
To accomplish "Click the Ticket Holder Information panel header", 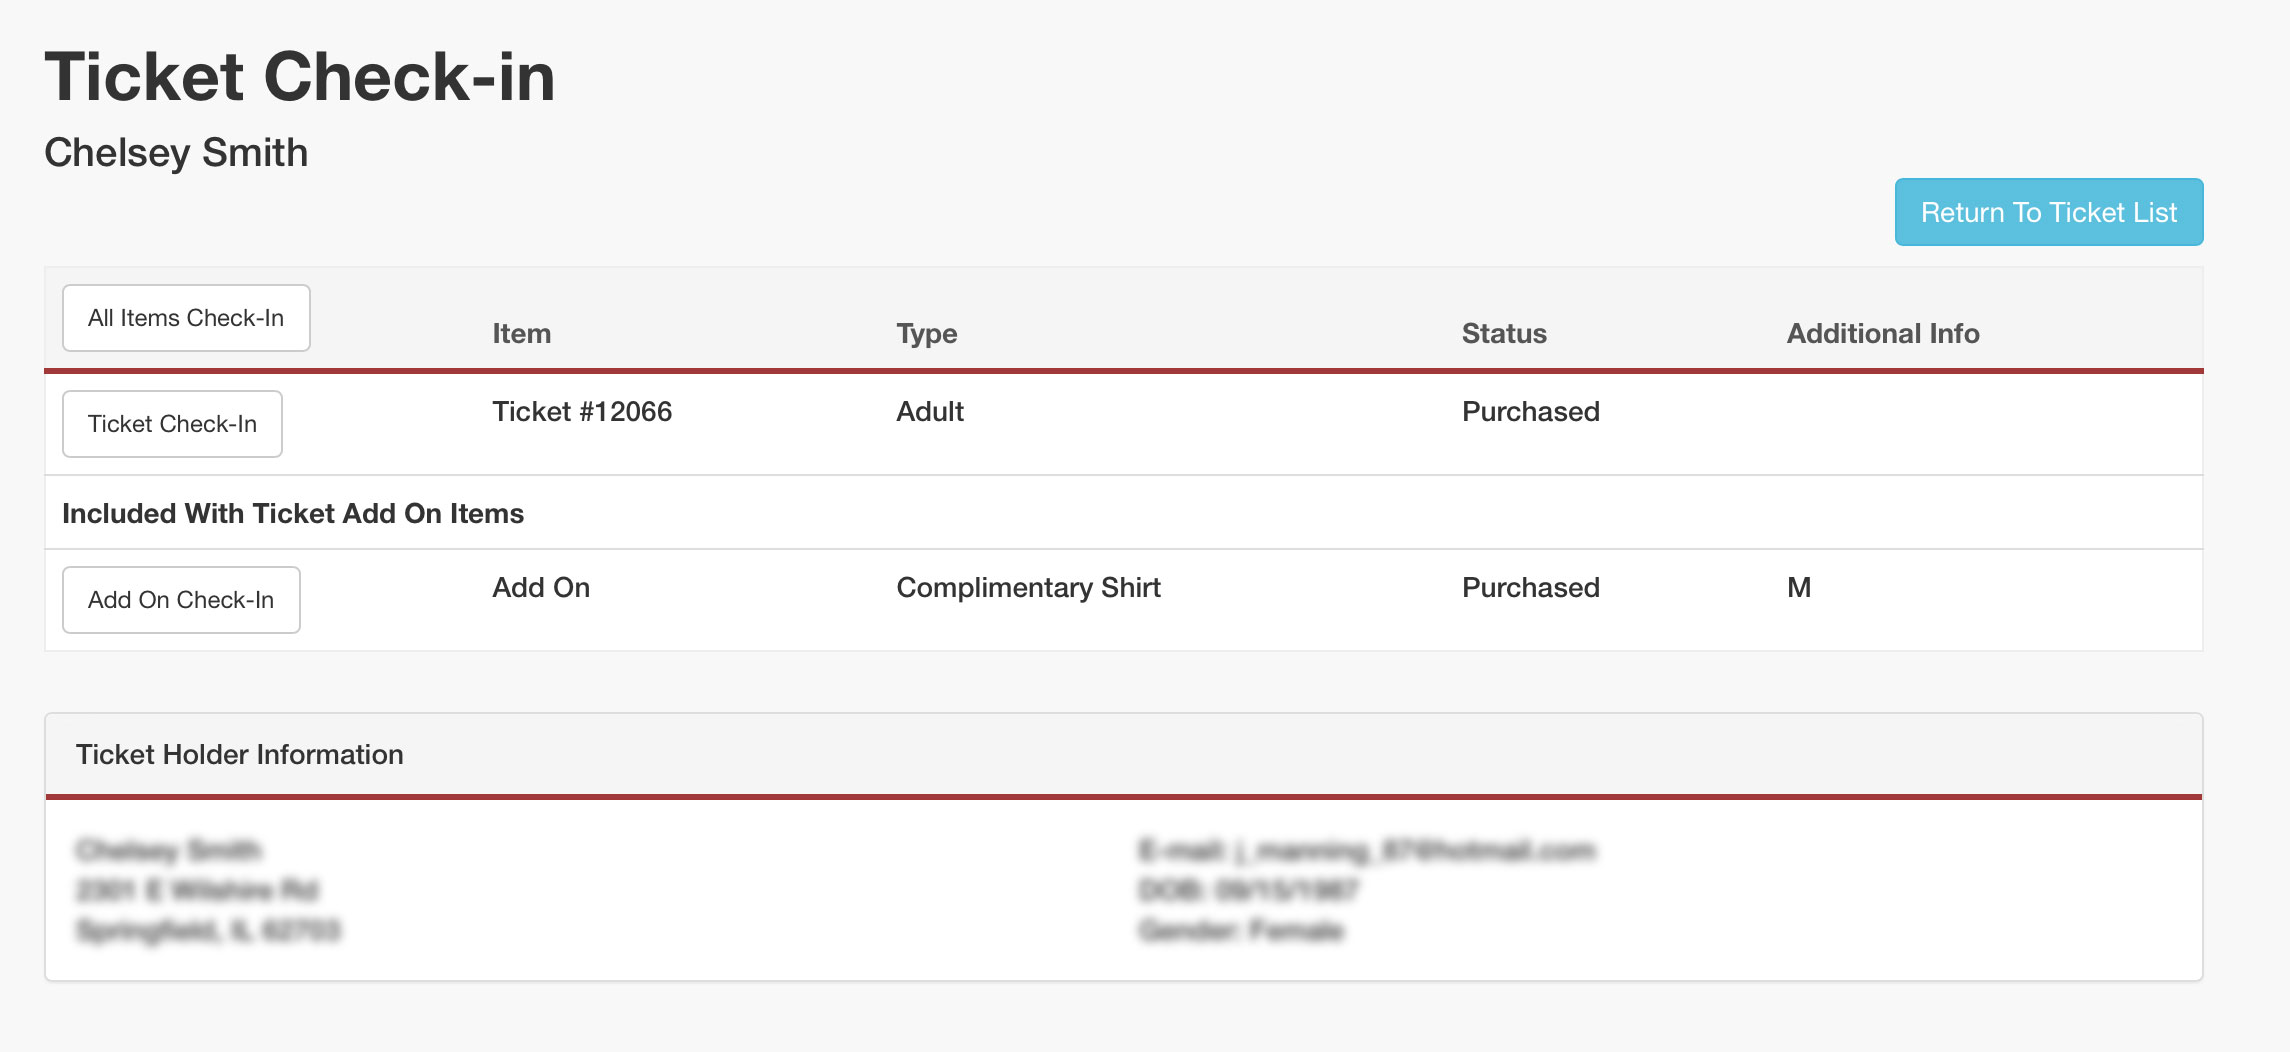I will 240,754.
